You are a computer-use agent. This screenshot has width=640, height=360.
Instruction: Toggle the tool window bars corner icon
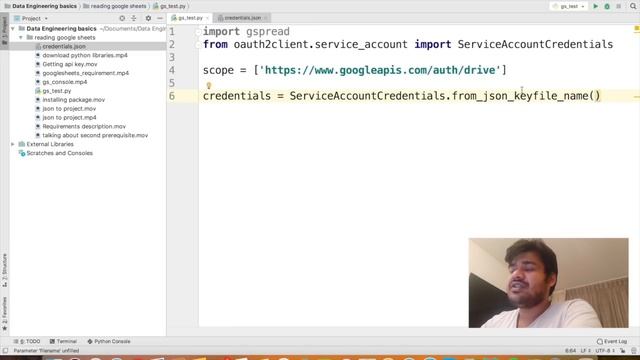click(x=5, y=351)
